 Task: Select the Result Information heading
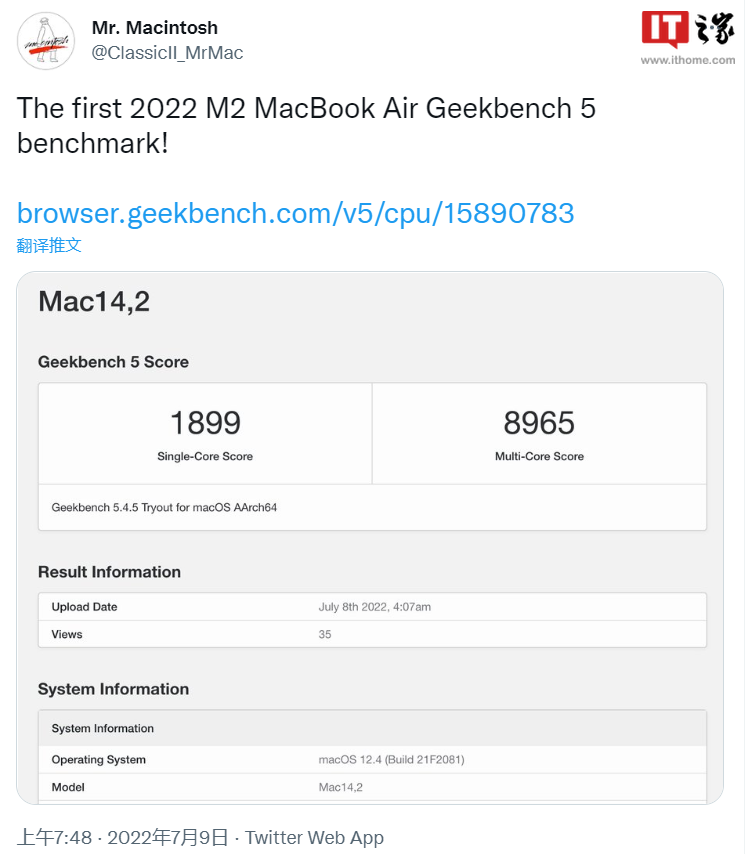click(109, 572)
